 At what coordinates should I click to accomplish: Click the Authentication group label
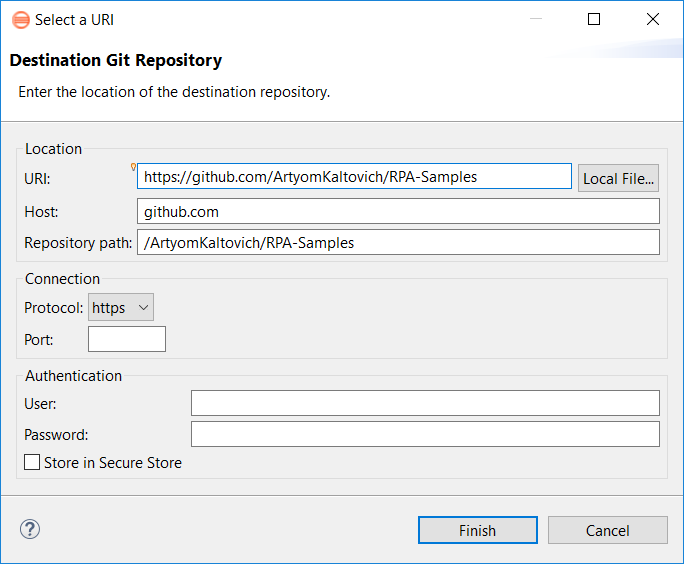click(73, 376)
